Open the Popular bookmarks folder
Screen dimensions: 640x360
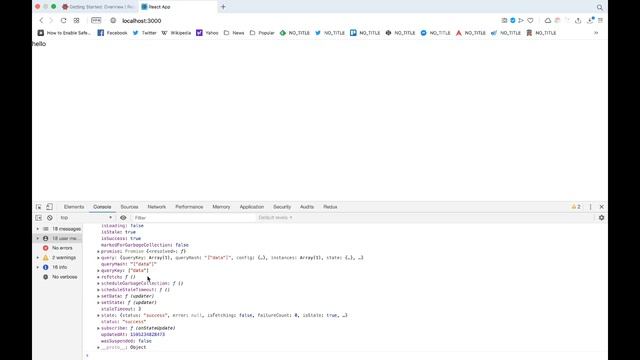point(262,33)
